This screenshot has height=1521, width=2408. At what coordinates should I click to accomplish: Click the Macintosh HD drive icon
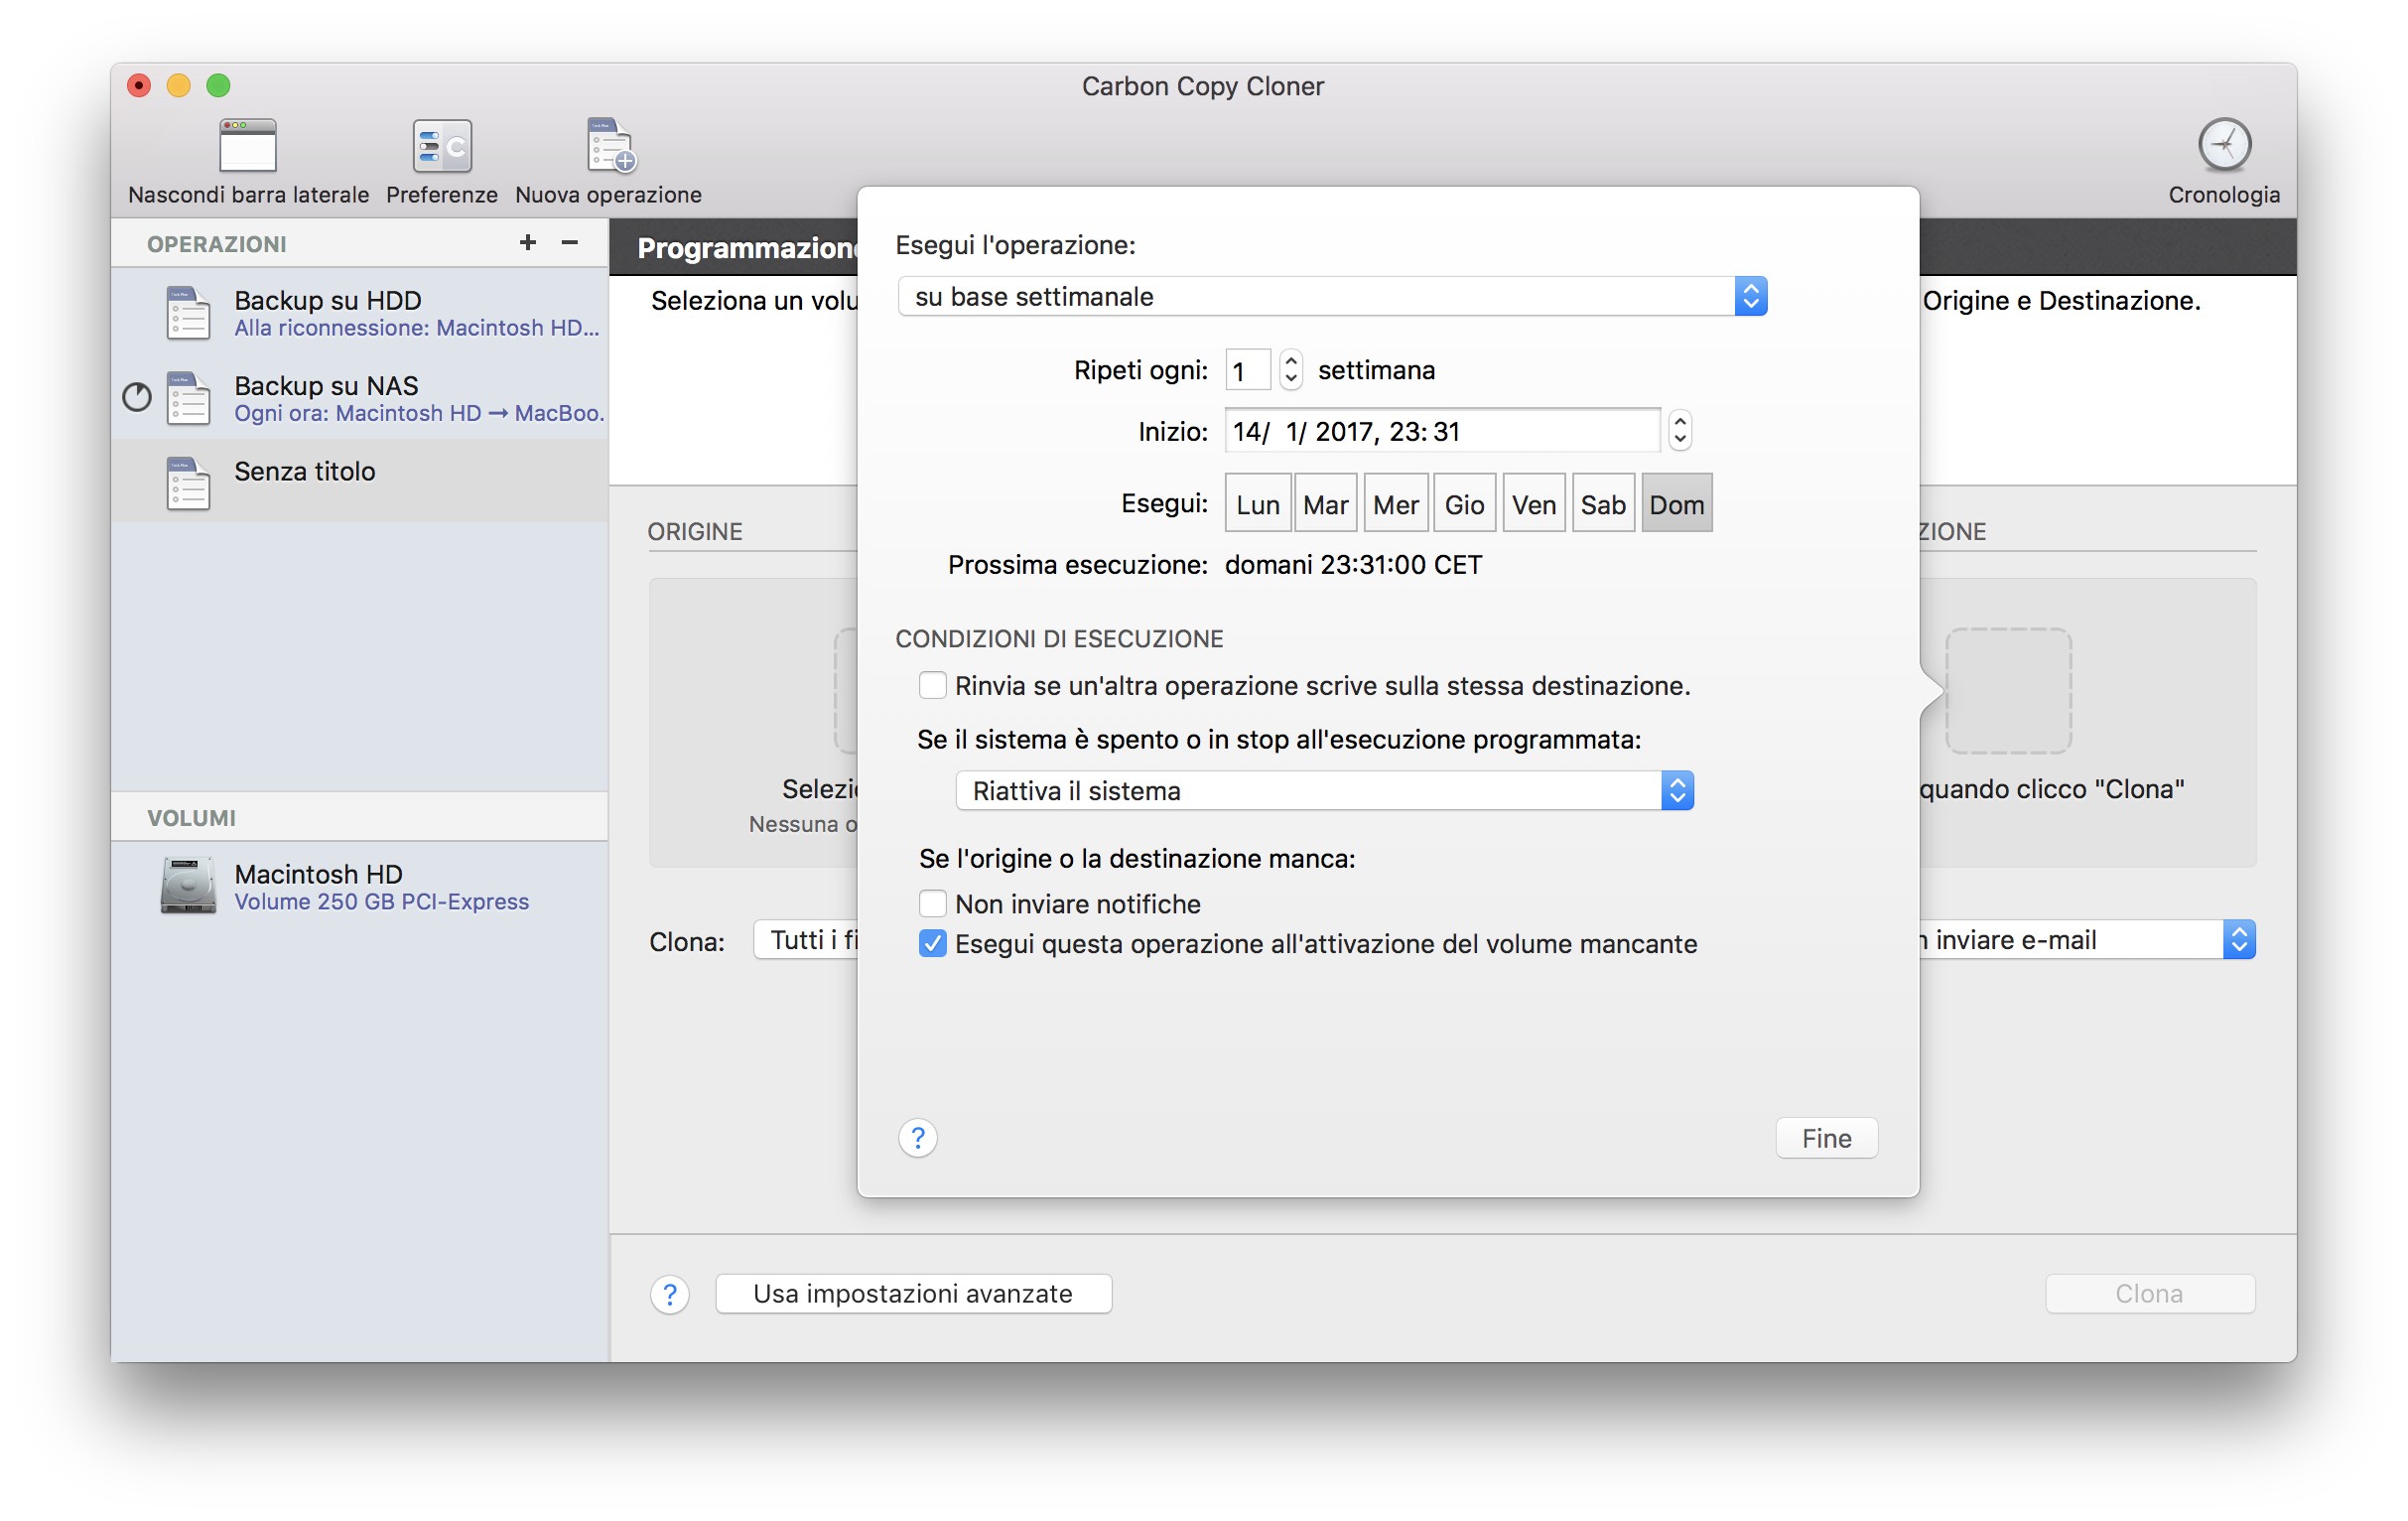[x=188, y=885]
